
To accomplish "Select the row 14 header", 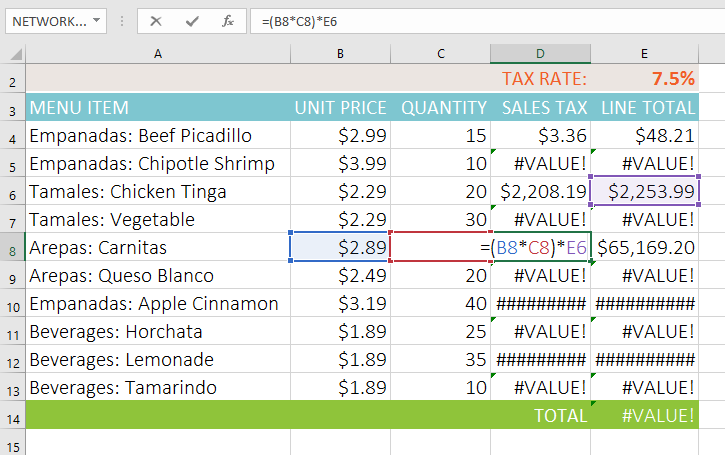I will (13, 415).
